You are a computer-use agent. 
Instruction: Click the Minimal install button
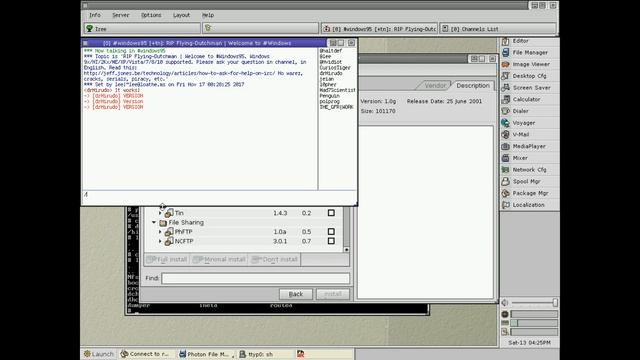tap(219, 259)
